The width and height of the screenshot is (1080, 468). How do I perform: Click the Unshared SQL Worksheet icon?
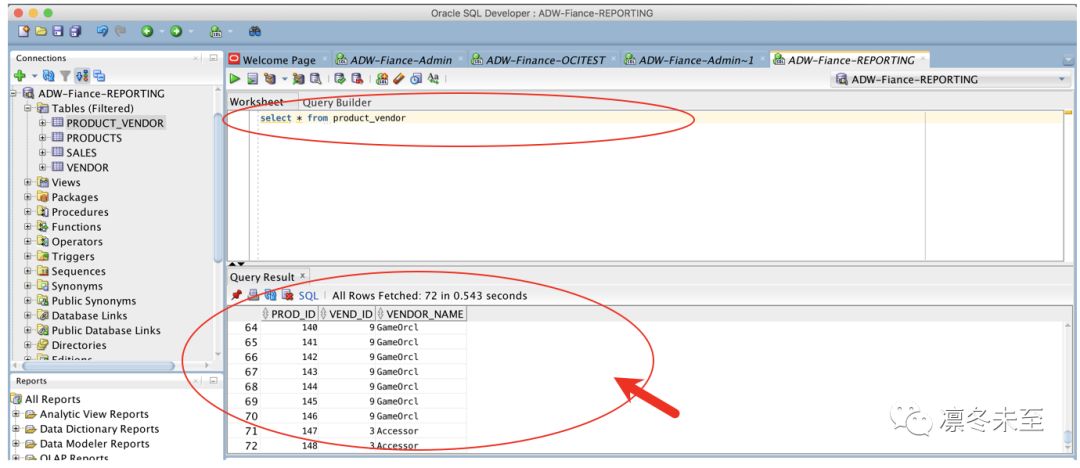382,79
